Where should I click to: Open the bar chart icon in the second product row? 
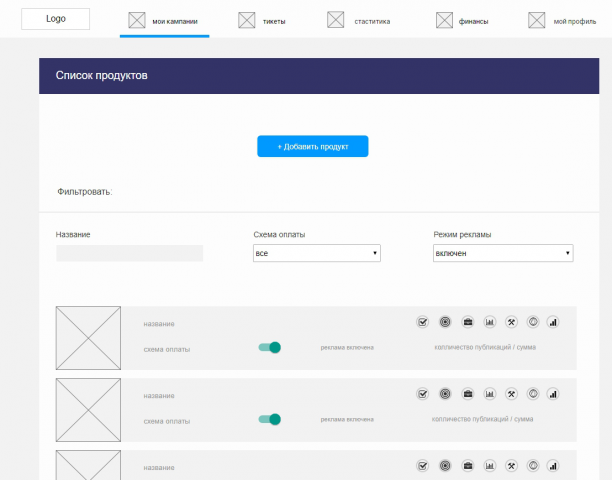(x=489, y=394)
